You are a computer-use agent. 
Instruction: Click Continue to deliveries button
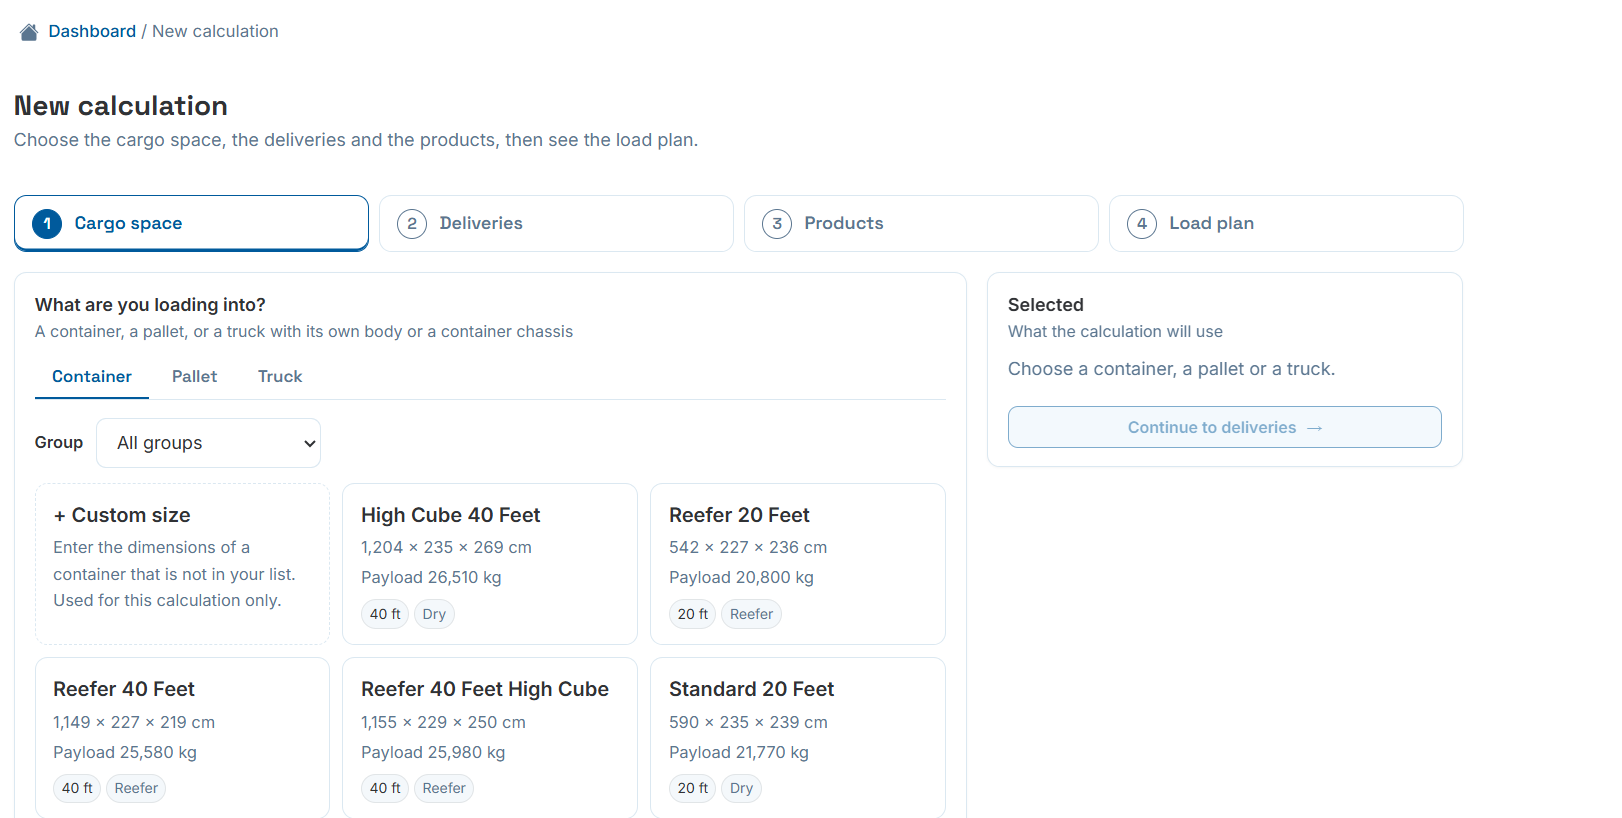pyautogui.click(x=1224, y=427)
